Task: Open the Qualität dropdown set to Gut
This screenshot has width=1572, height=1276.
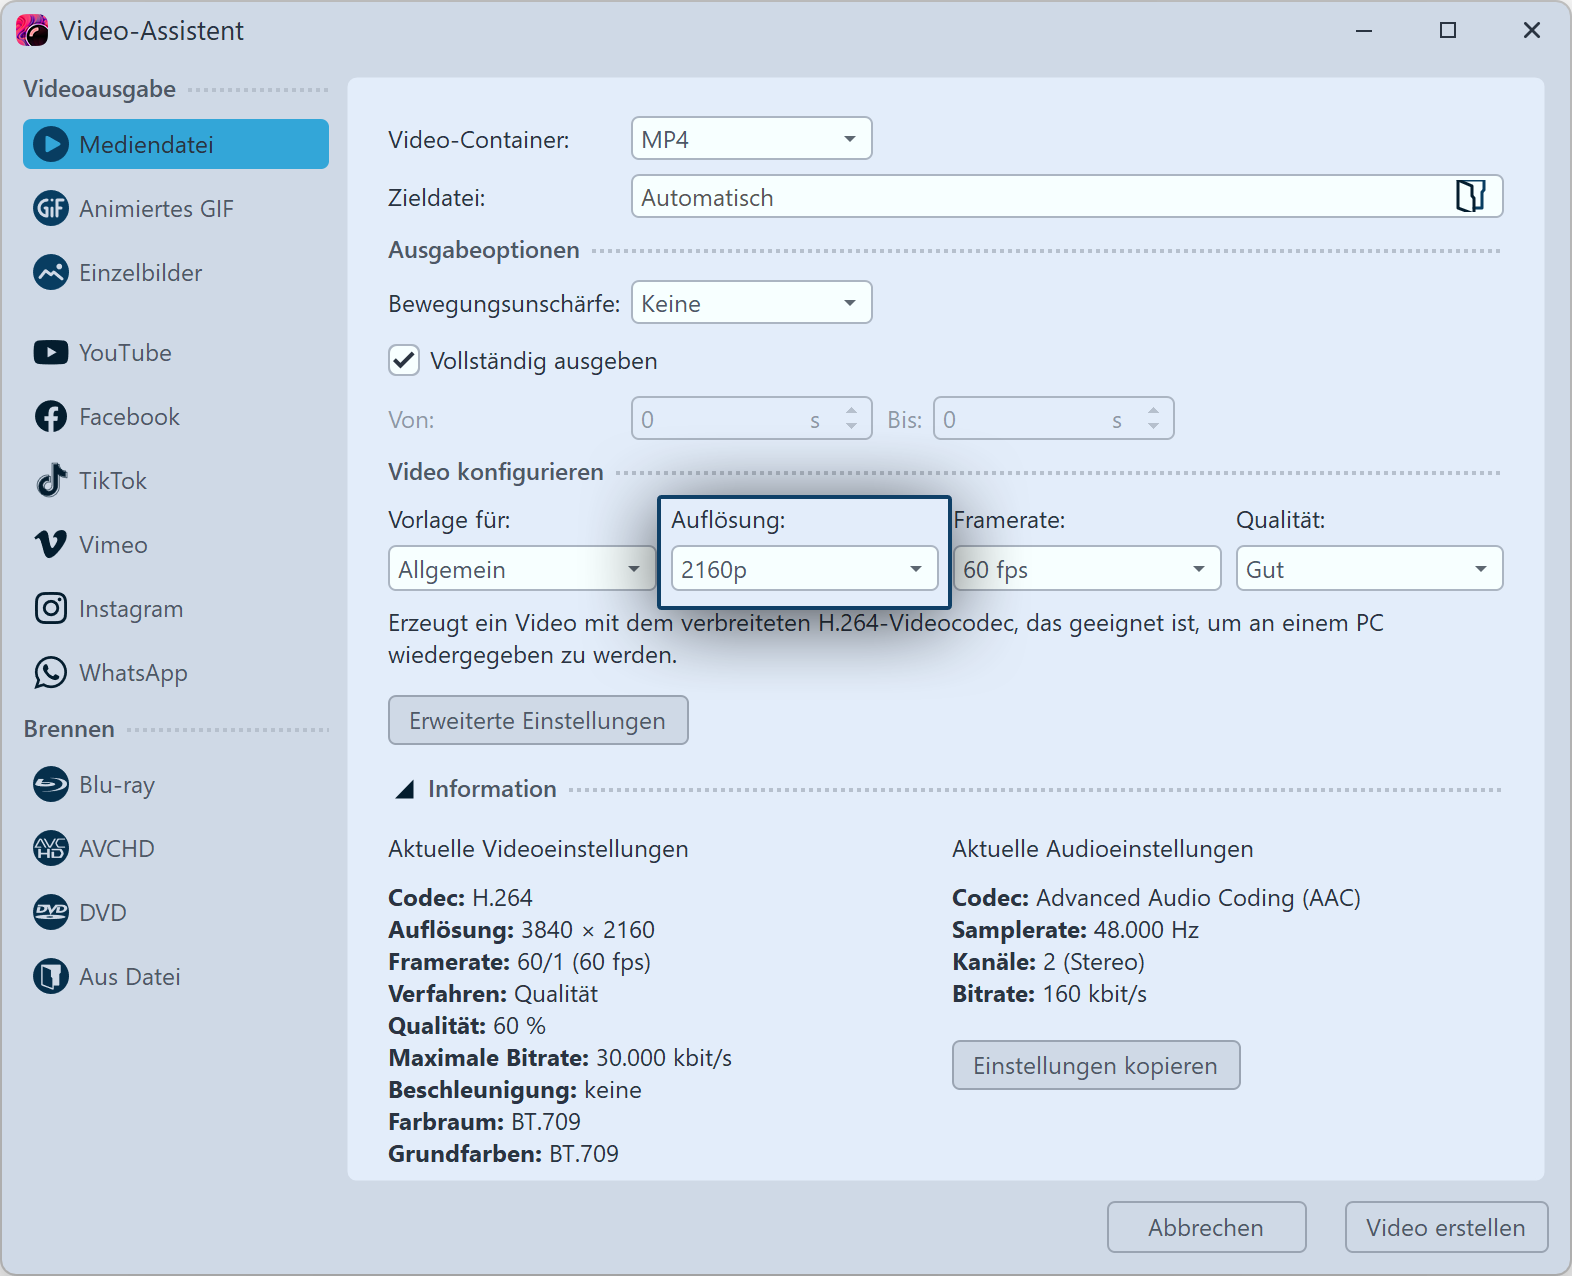Action: click(x=1368, y=569)
